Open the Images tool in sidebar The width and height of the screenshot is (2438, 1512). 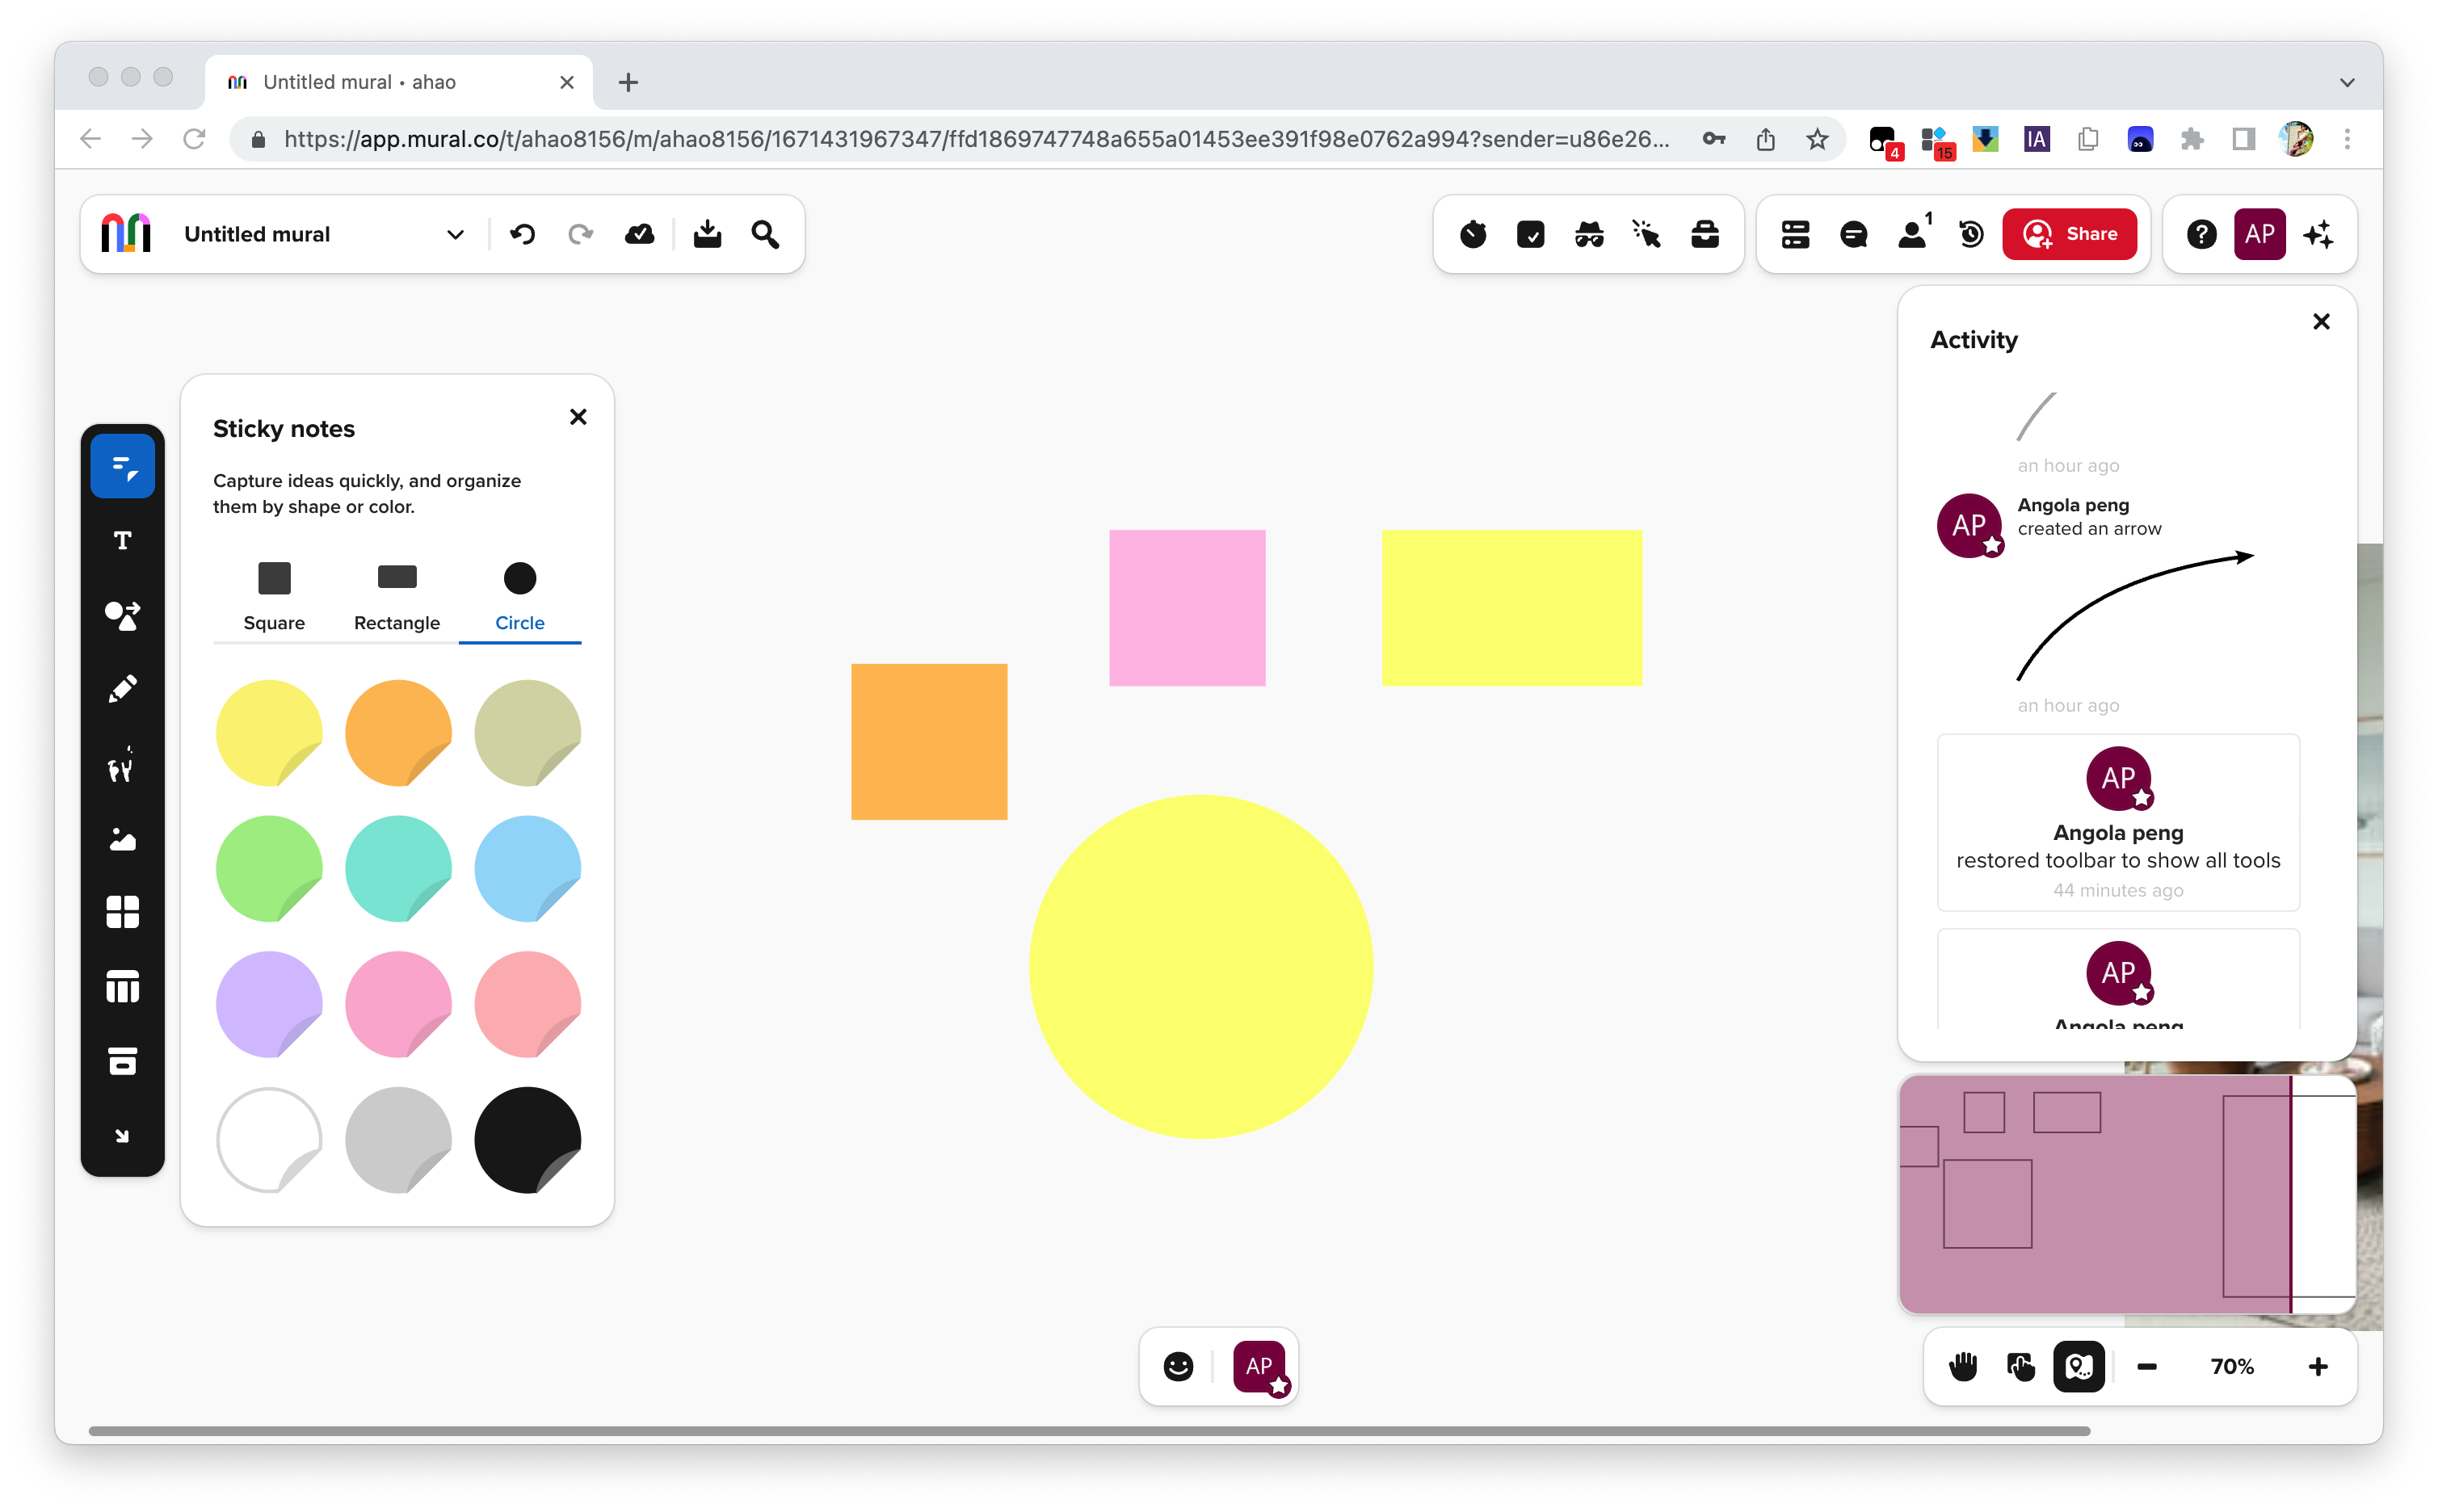pyautogui.click(x=122, y=838)
